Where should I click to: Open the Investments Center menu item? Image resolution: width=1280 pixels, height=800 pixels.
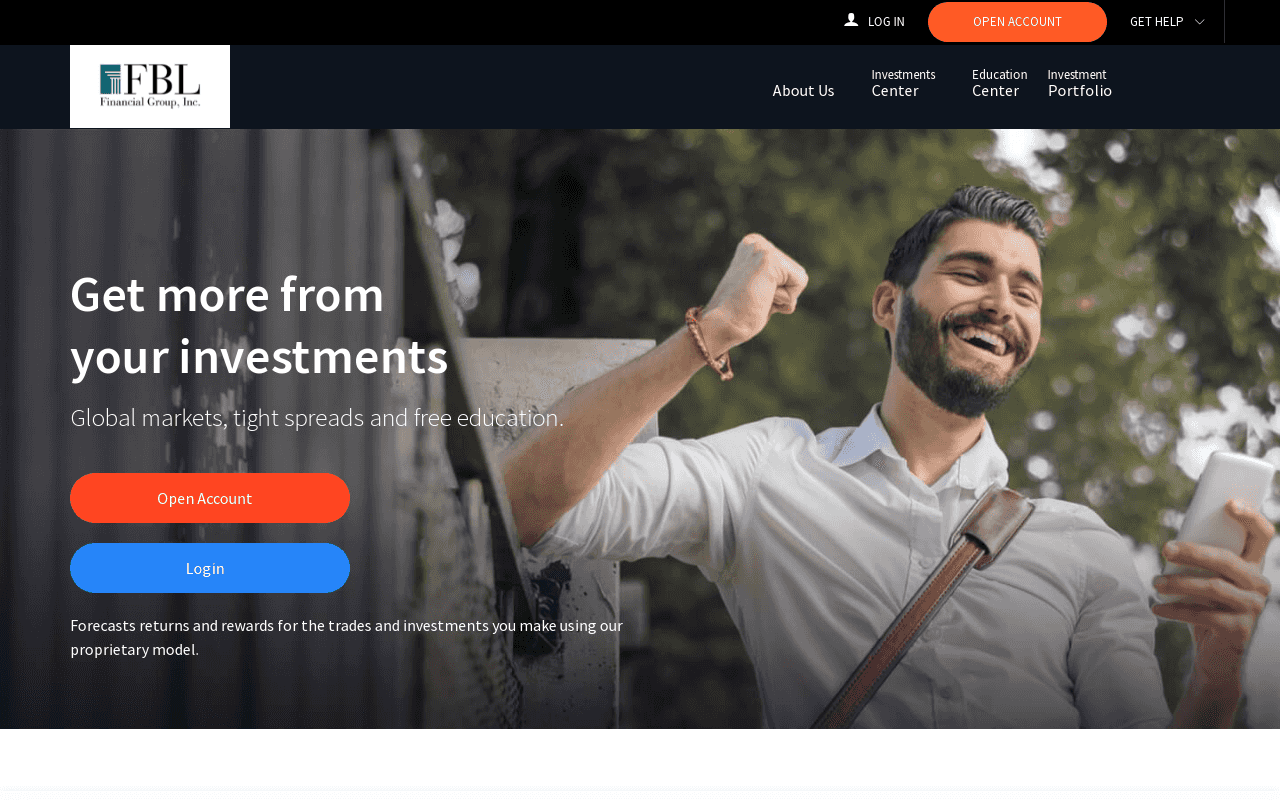click(x=903, y=83)
